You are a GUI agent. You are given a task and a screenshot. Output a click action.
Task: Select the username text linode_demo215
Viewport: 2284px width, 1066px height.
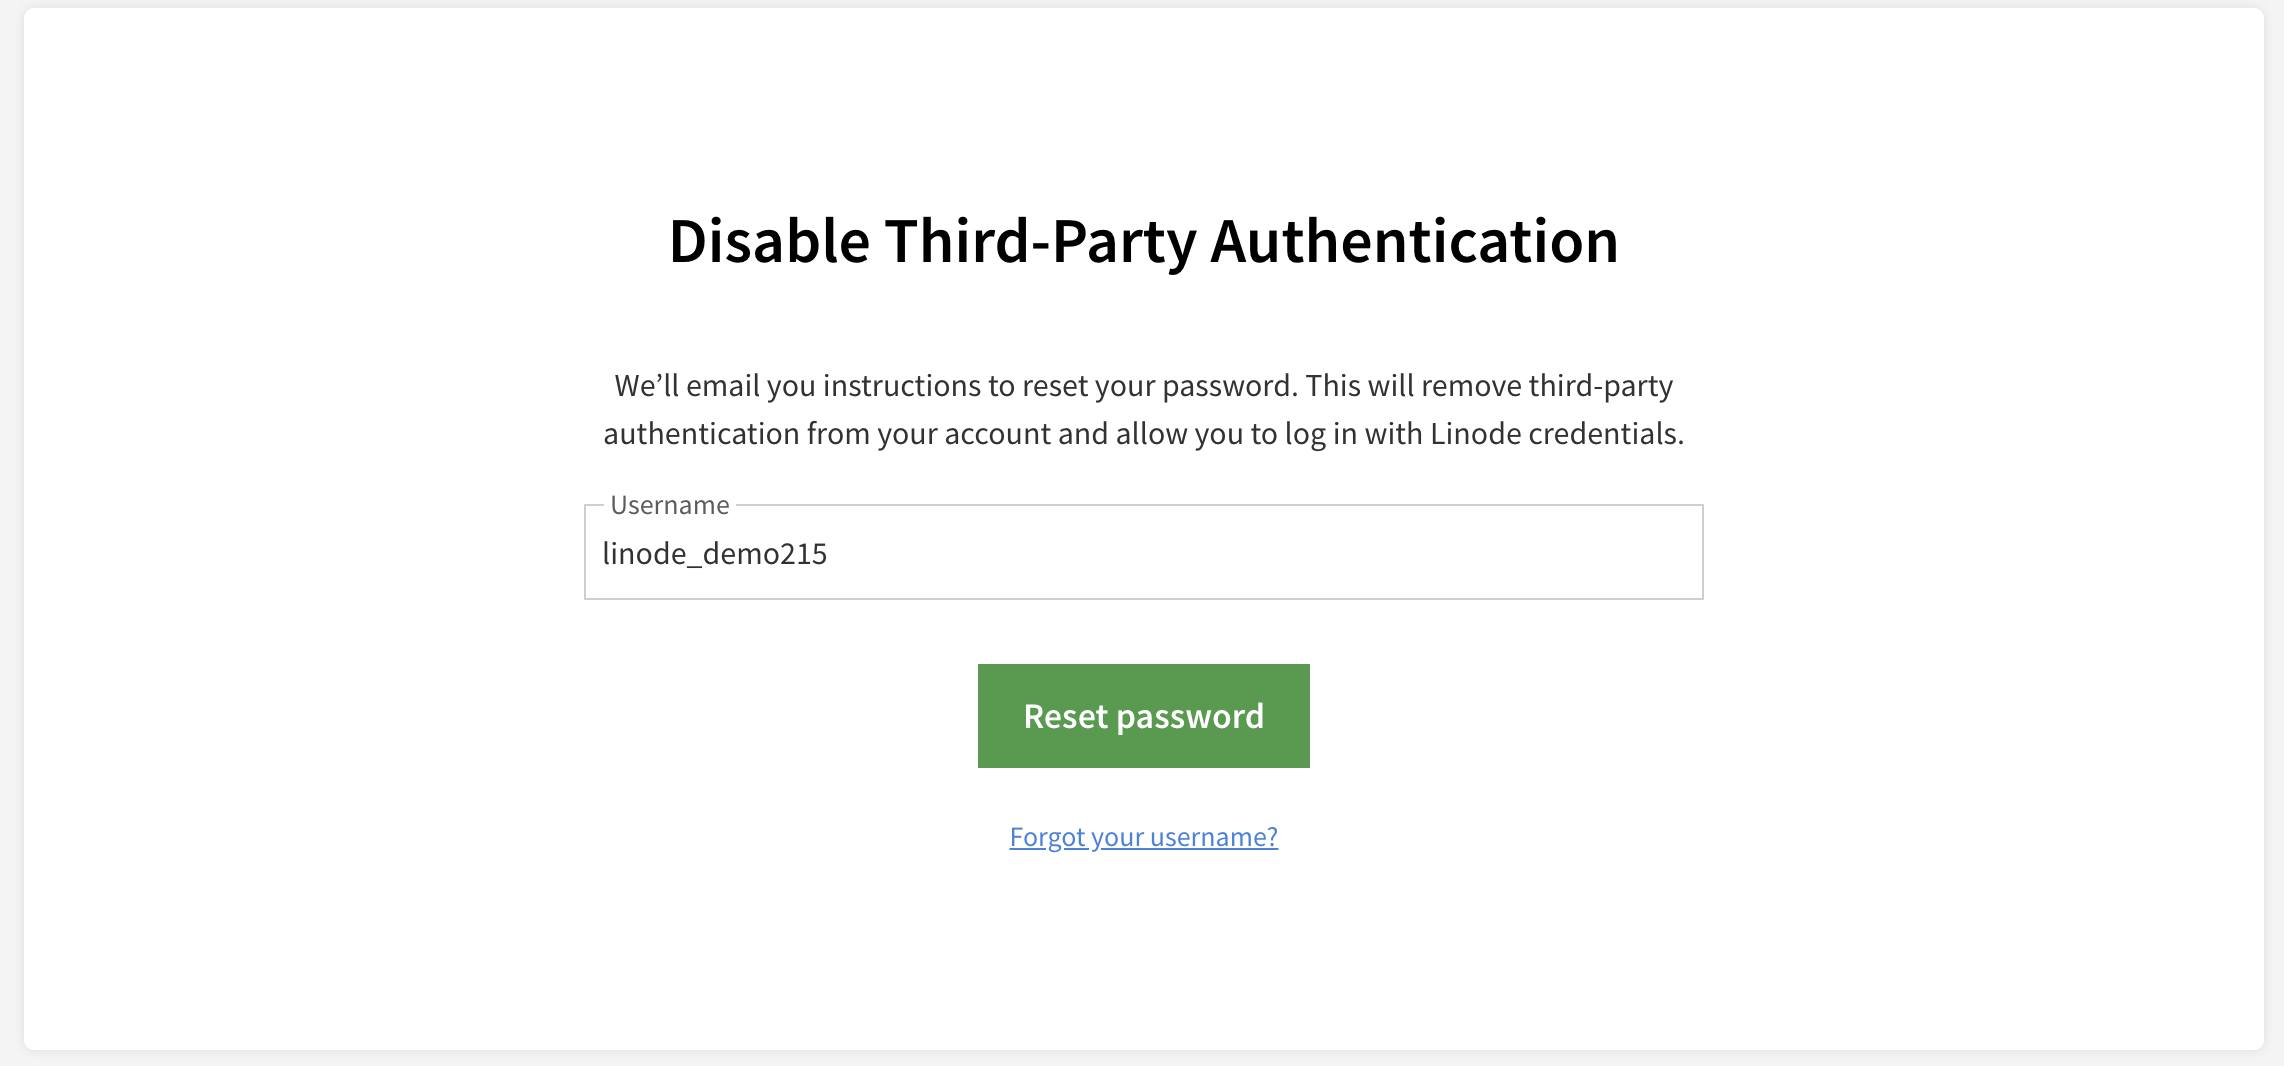(x=714, y=553)
